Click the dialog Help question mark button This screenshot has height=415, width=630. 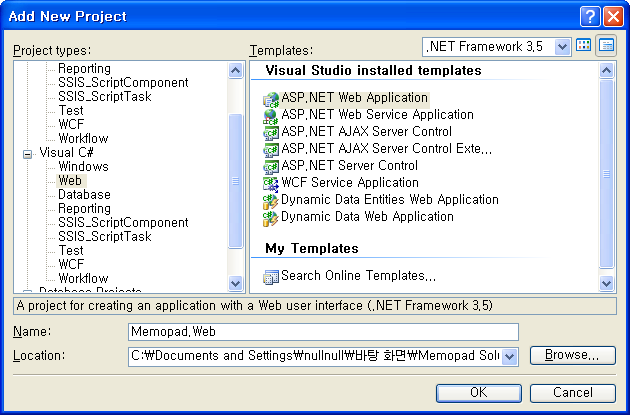[x=590, y=16]
